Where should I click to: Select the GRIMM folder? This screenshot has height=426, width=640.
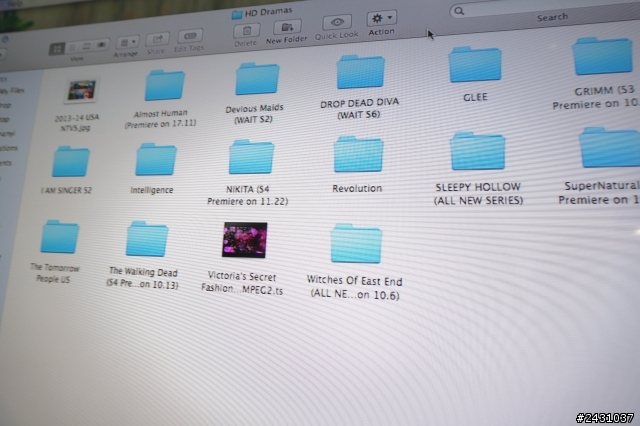point(602,56)
